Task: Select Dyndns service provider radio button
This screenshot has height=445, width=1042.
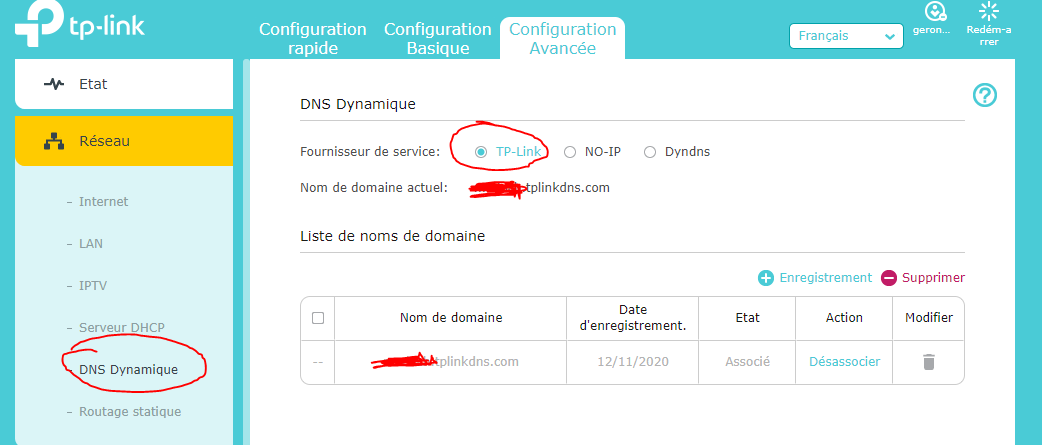Action: click(650, 152)
